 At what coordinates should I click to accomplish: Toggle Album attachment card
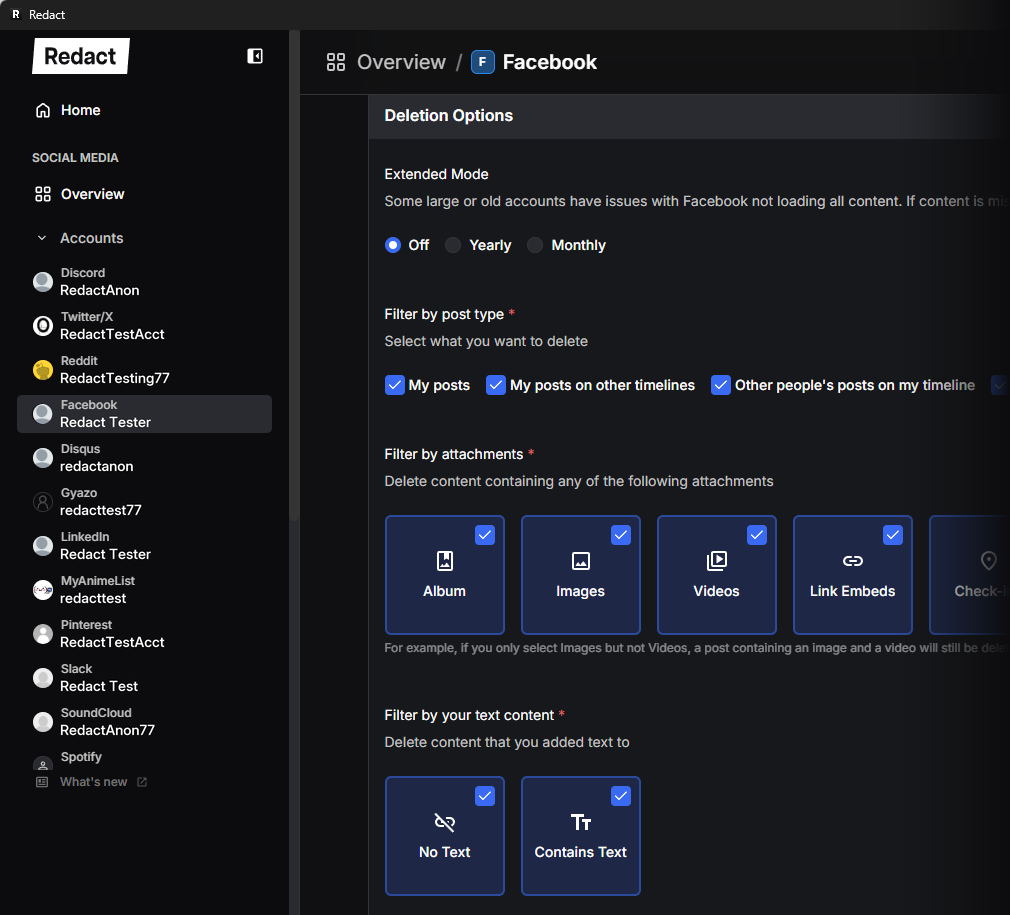[444, 575]
